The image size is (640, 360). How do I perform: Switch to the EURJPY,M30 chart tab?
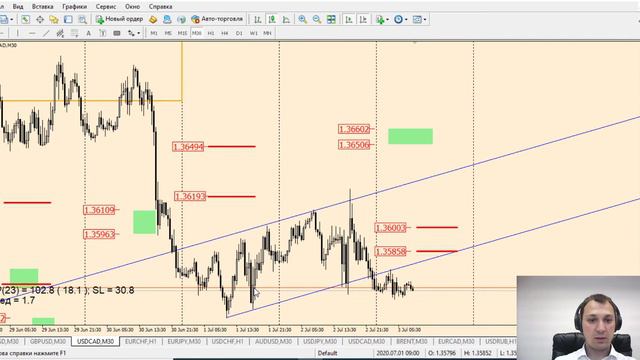(x=184, y=341)
